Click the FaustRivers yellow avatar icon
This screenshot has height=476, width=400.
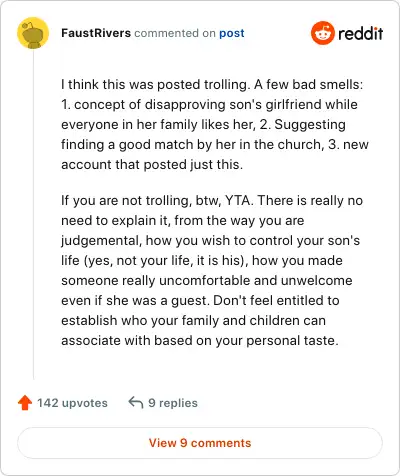coord(33,33)
